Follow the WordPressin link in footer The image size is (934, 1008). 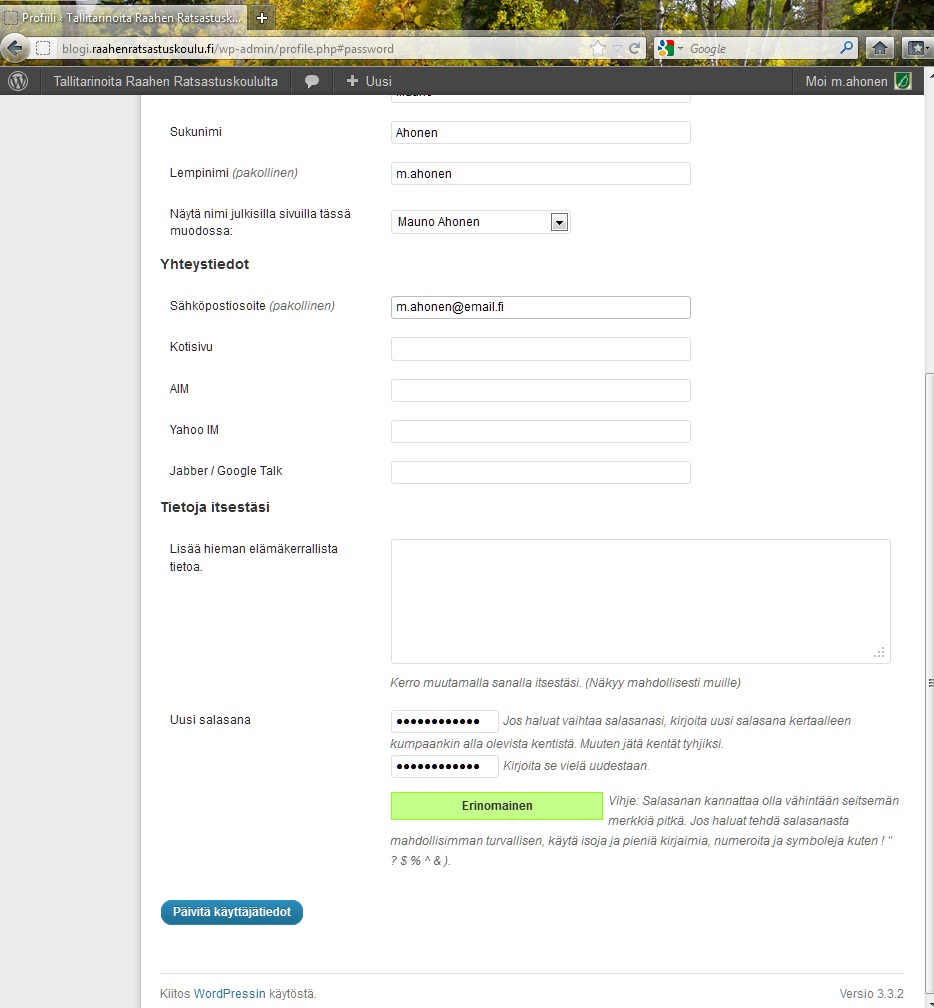click(x=229, y=994)
